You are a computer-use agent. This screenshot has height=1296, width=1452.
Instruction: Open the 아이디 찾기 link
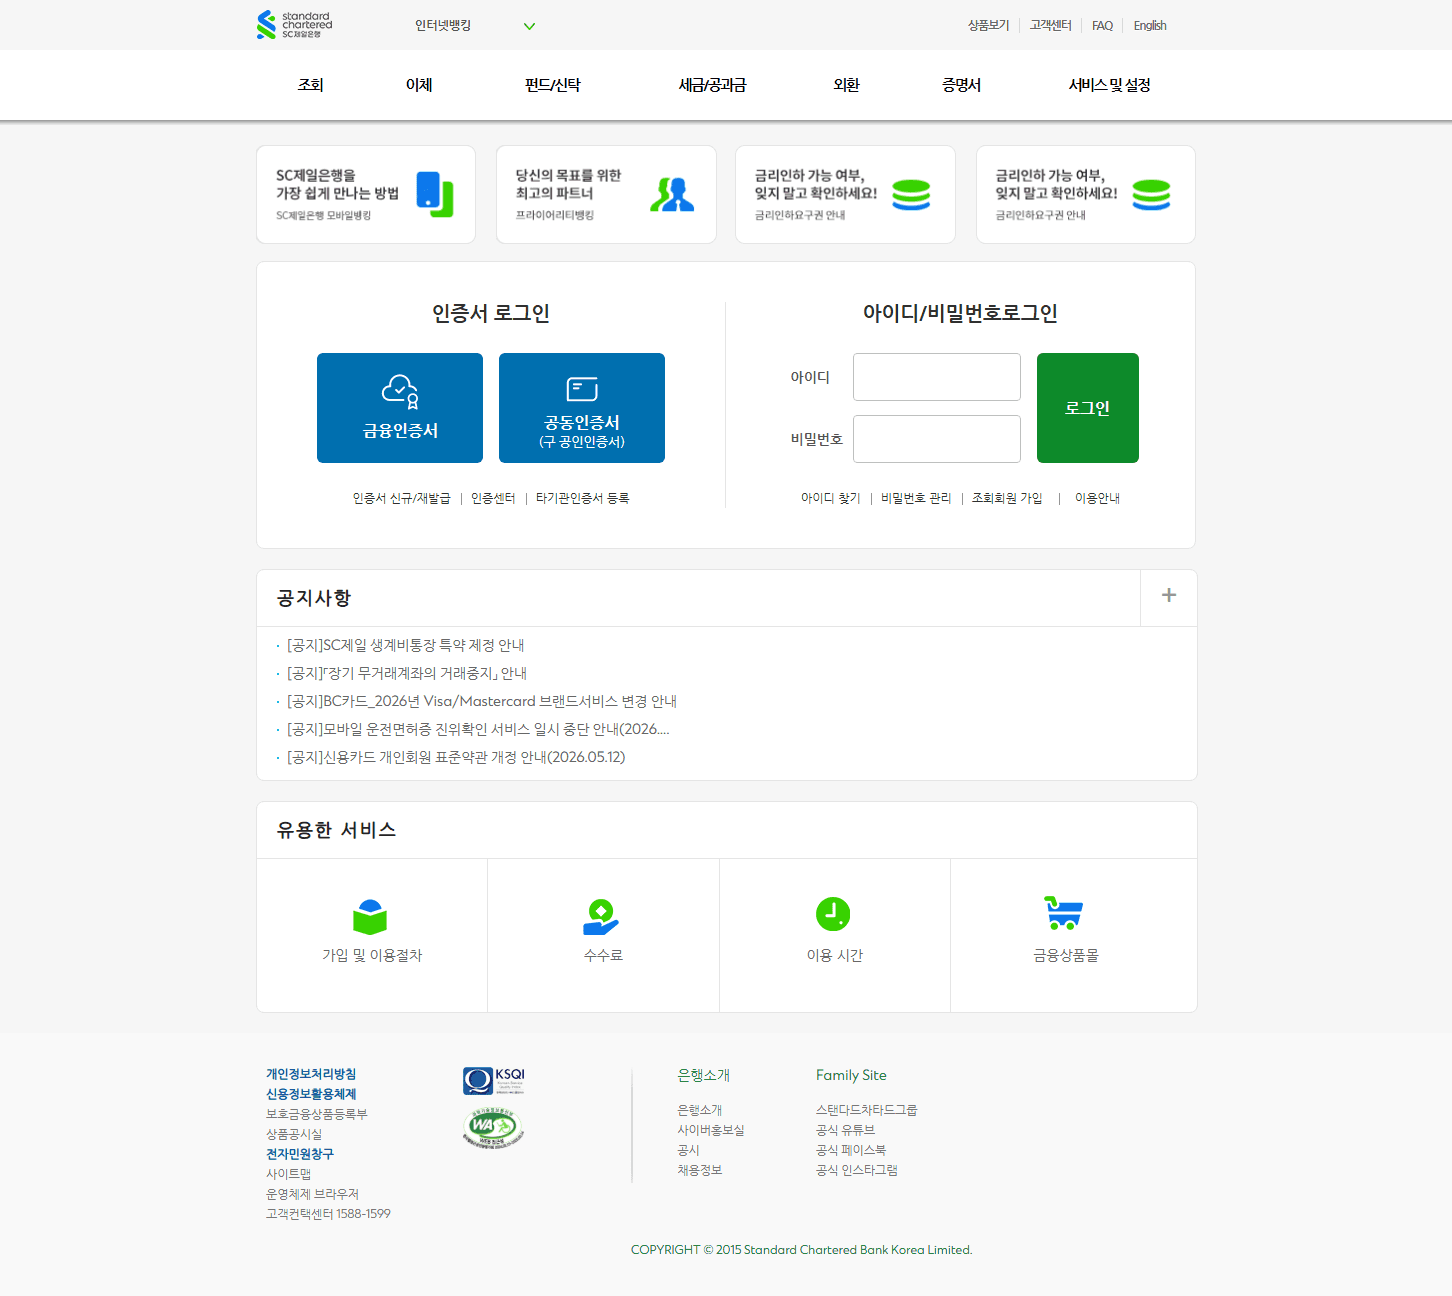point(830,498)
